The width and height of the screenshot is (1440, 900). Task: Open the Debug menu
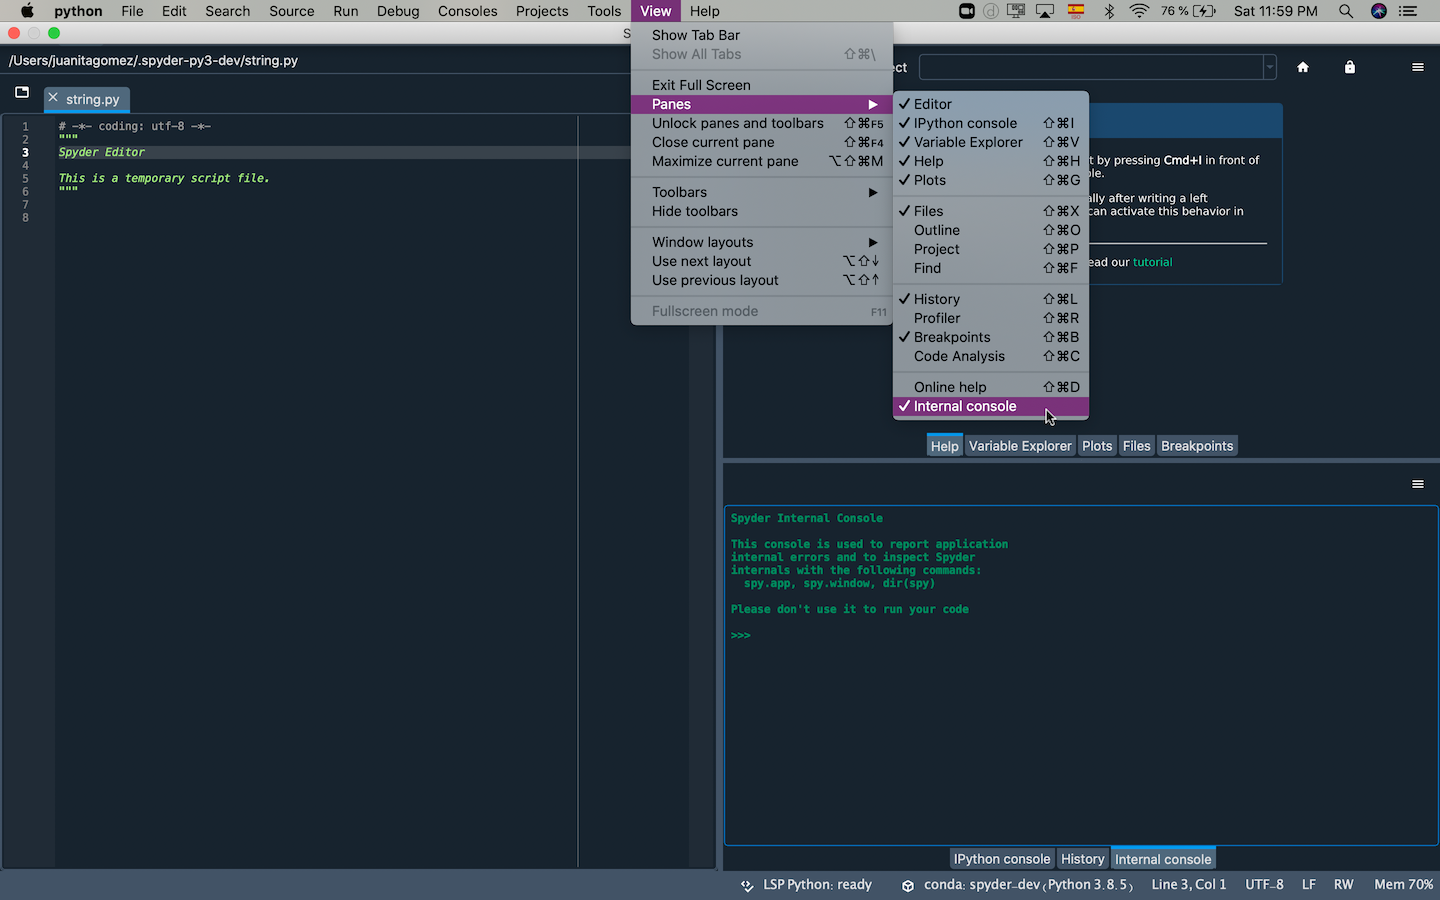coord(398,11)
